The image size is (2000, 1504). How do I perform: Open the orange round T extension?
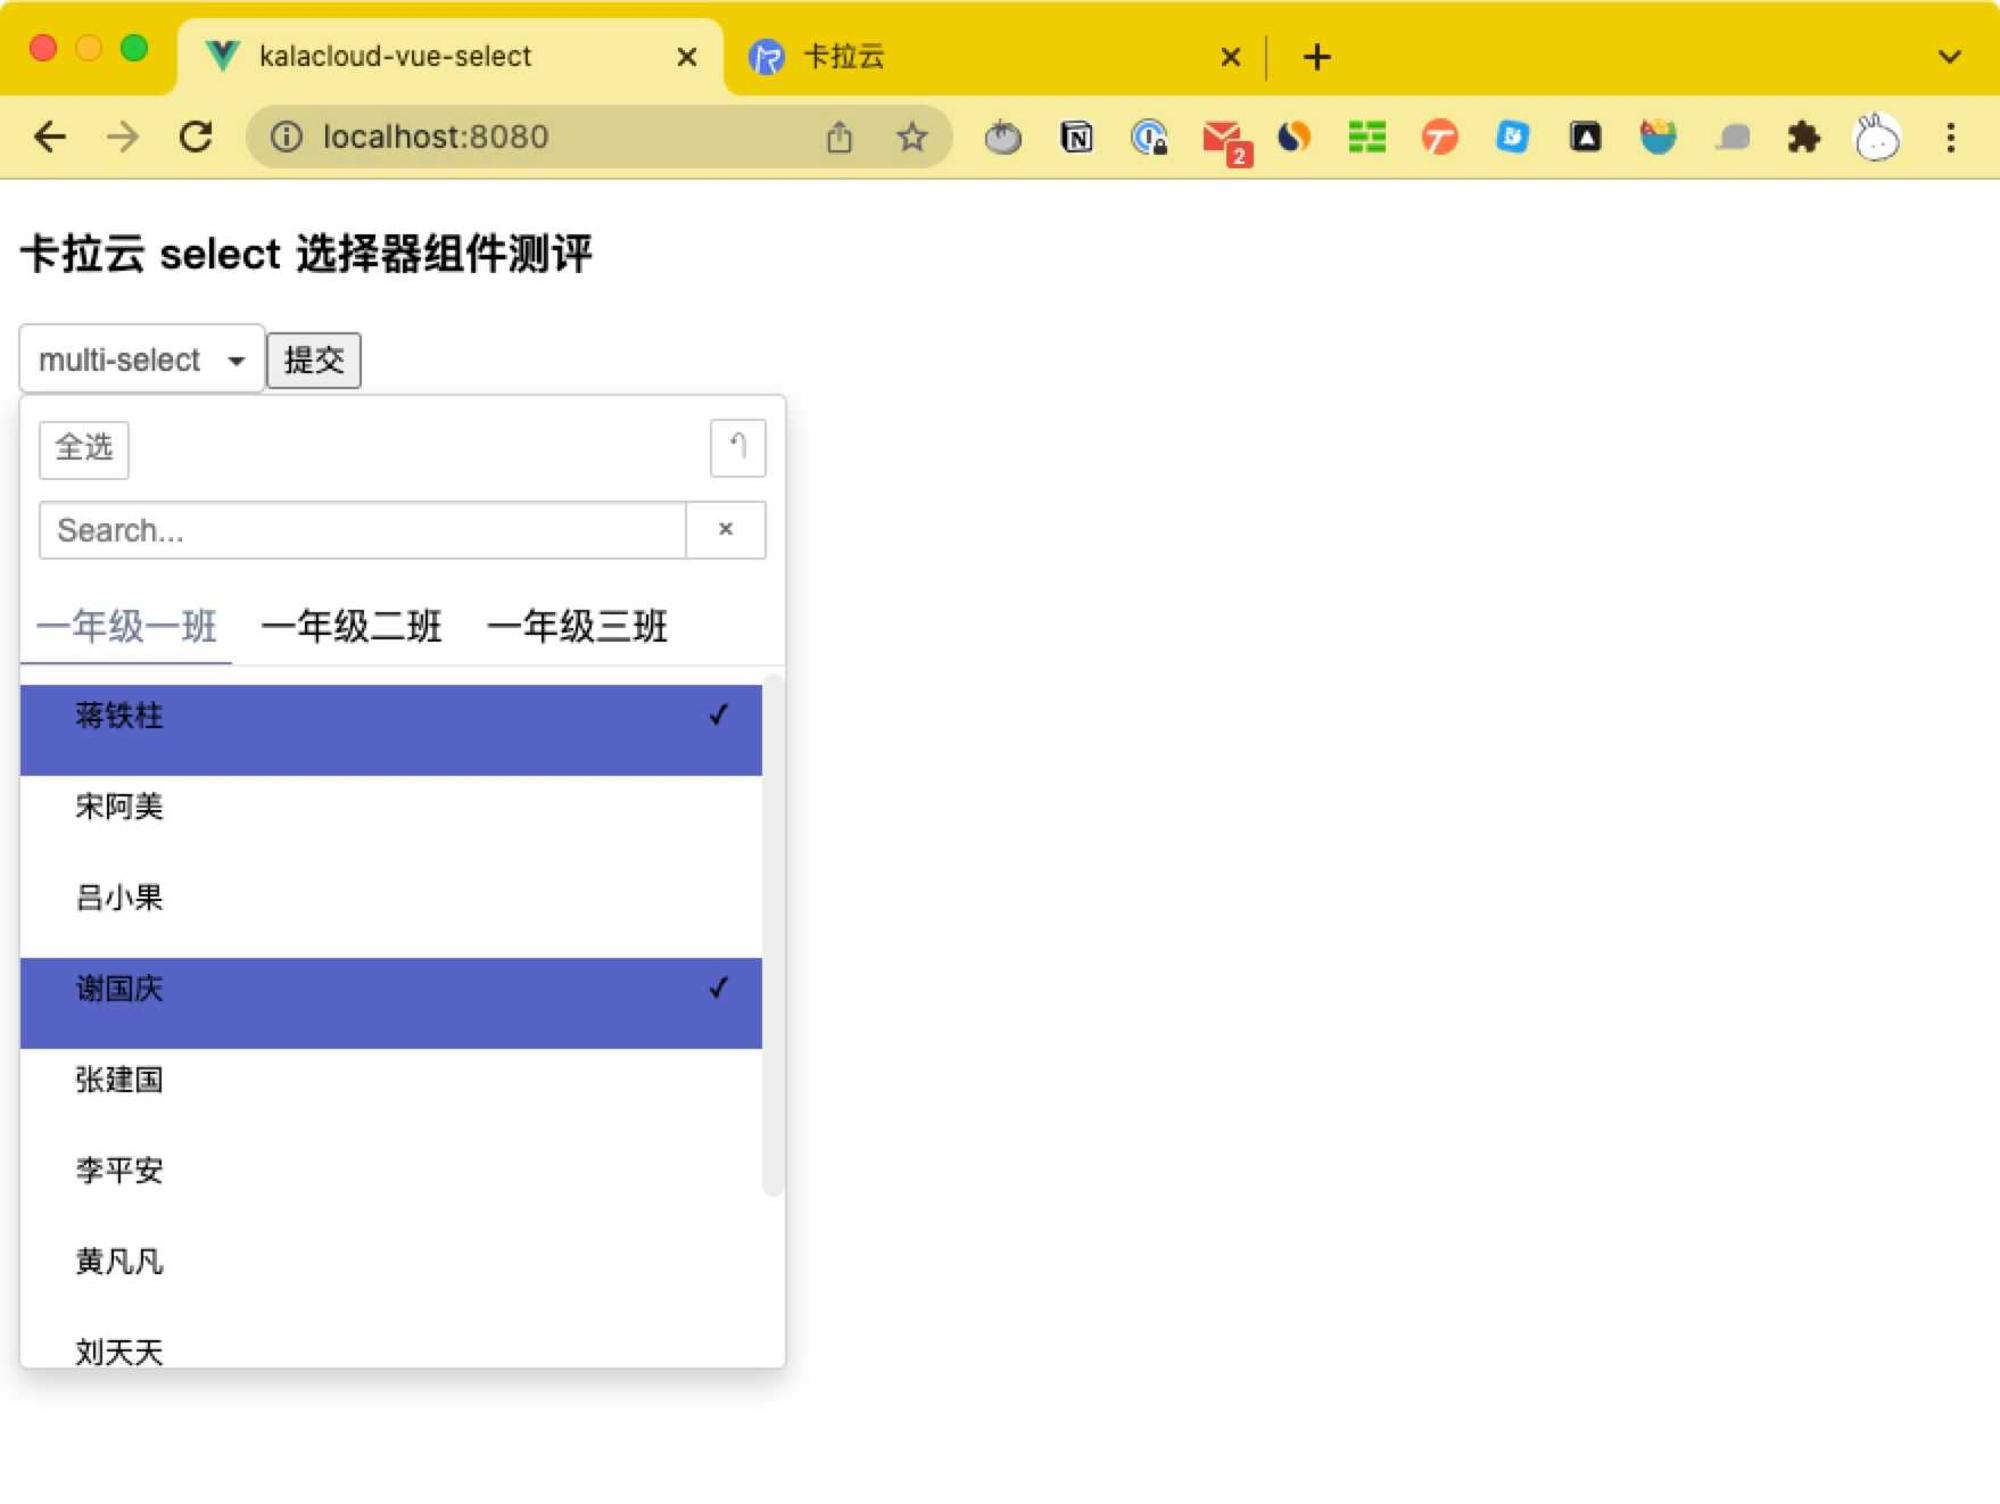coord(1440,137)
